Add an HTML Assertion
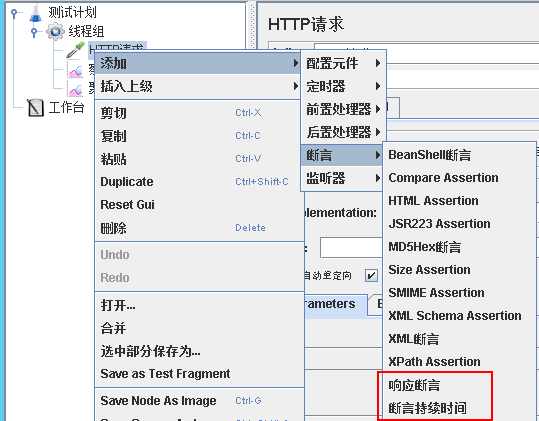 [x=459, y=201]
